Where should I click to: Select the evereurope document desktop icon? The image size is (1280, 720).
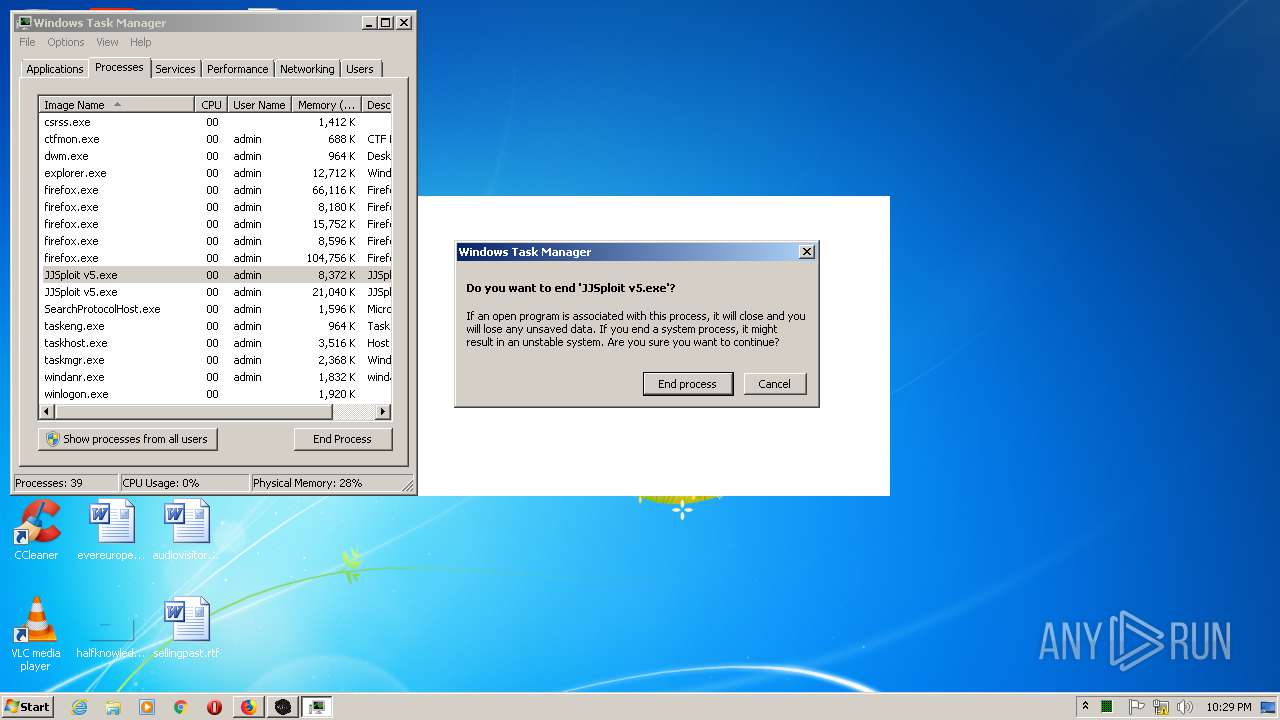[x=111, y=530]
